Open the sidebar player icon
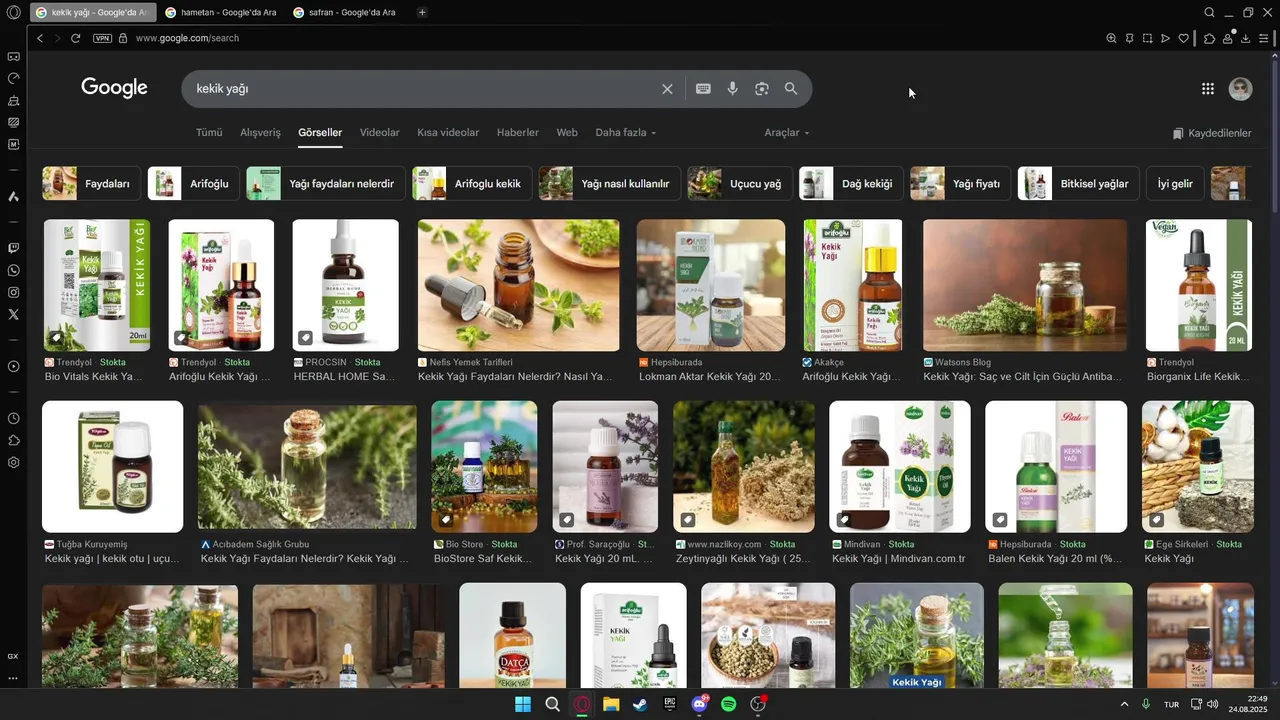The width and height of the screenshot is (1280, 720). tap(13, 366)
